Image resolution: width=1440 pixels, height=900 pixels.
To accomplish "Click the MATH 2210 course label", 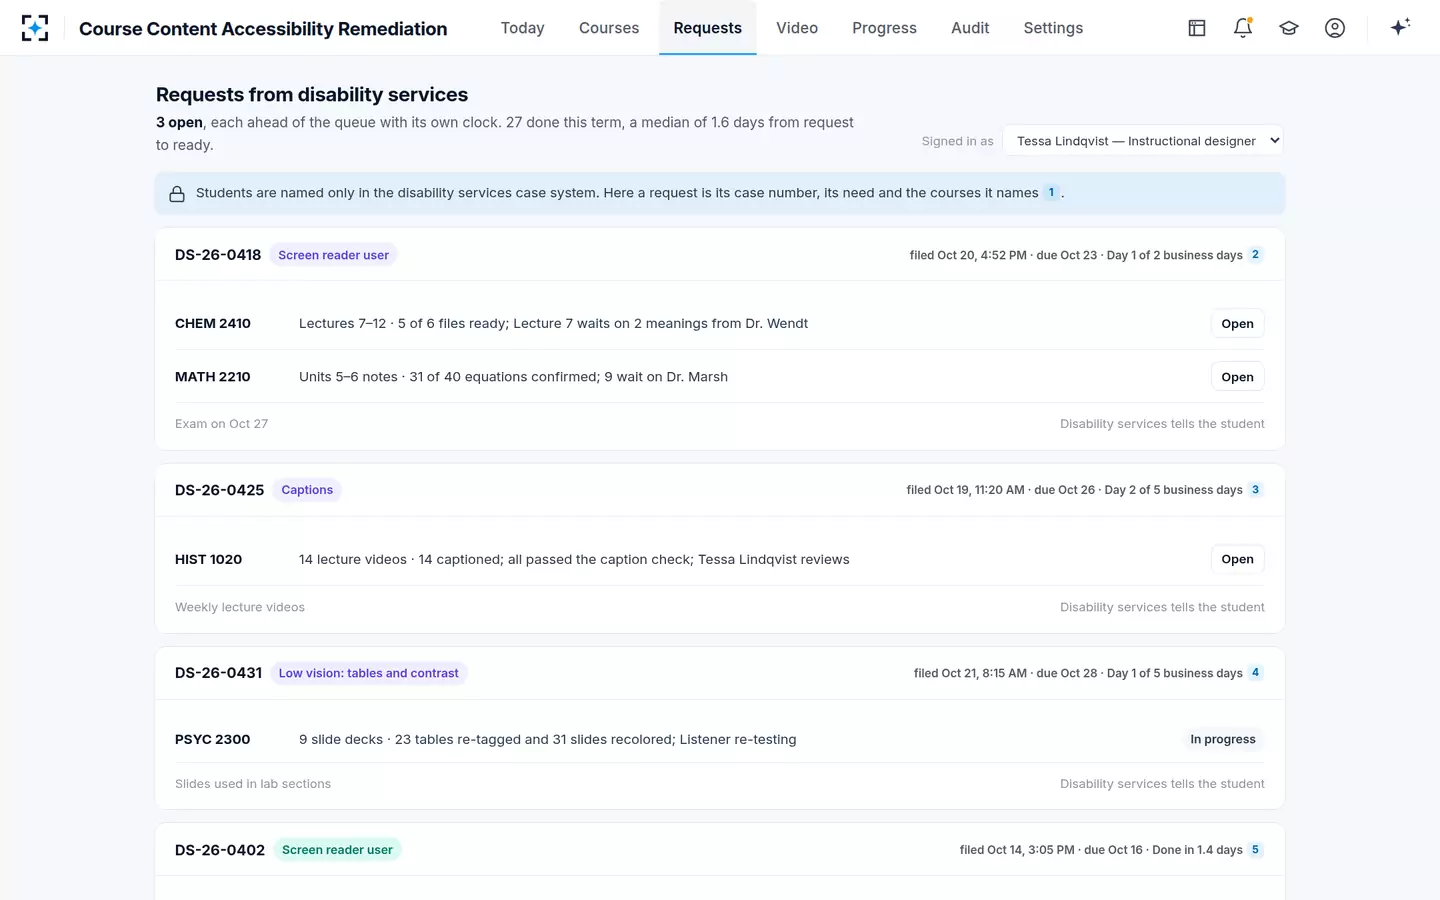I will [x=213, y=377].
